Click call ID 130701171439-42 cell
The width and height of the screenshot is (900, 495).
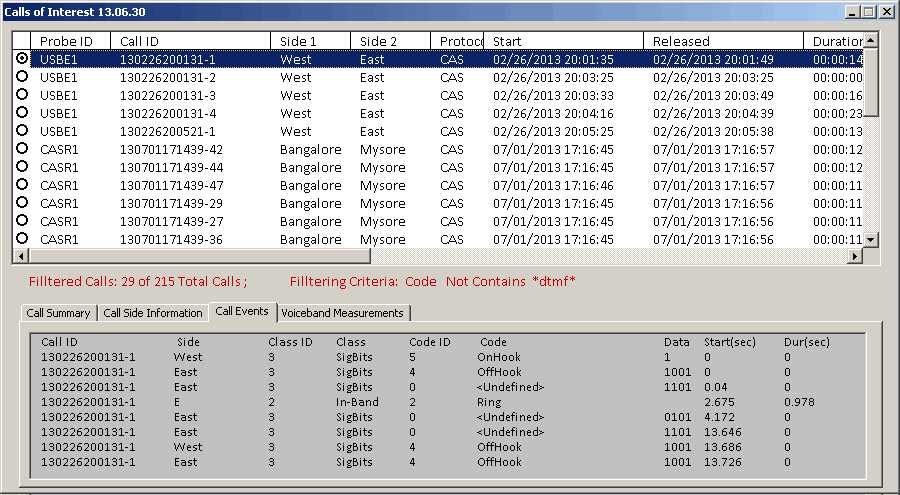[x=172, y=150]
